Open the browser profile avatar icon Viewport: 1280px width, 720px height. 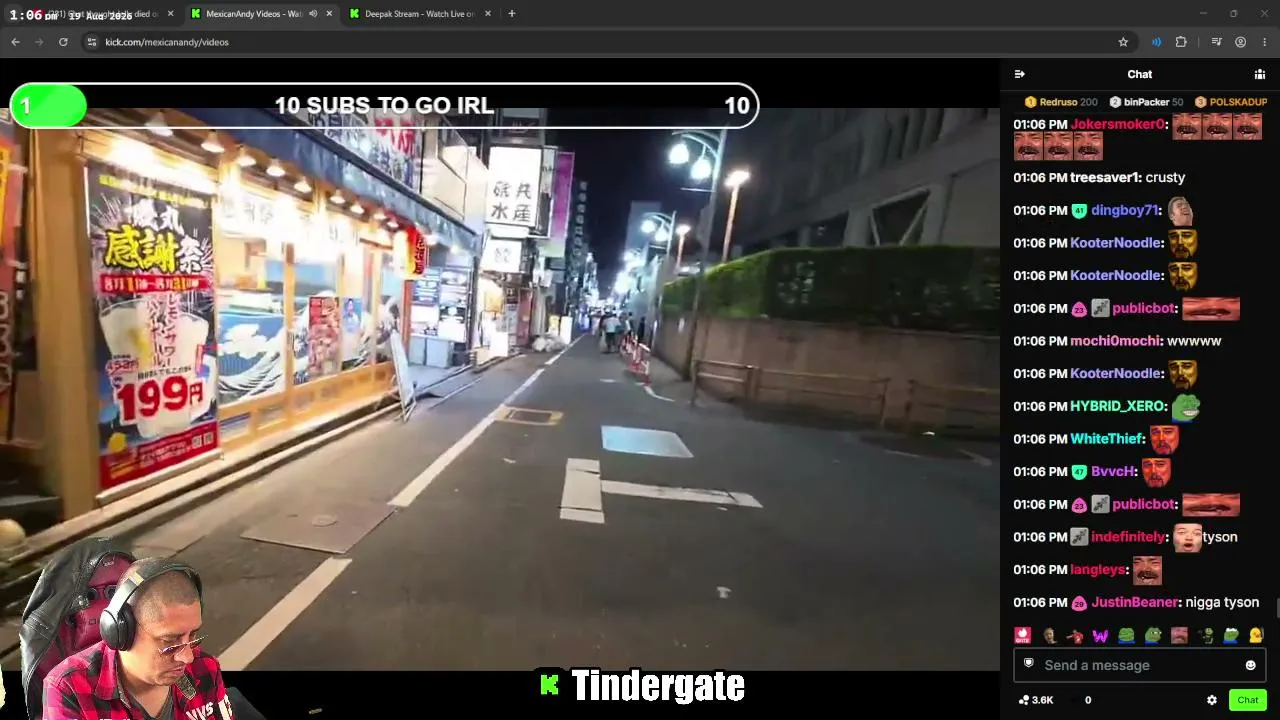pos(1240,42)
